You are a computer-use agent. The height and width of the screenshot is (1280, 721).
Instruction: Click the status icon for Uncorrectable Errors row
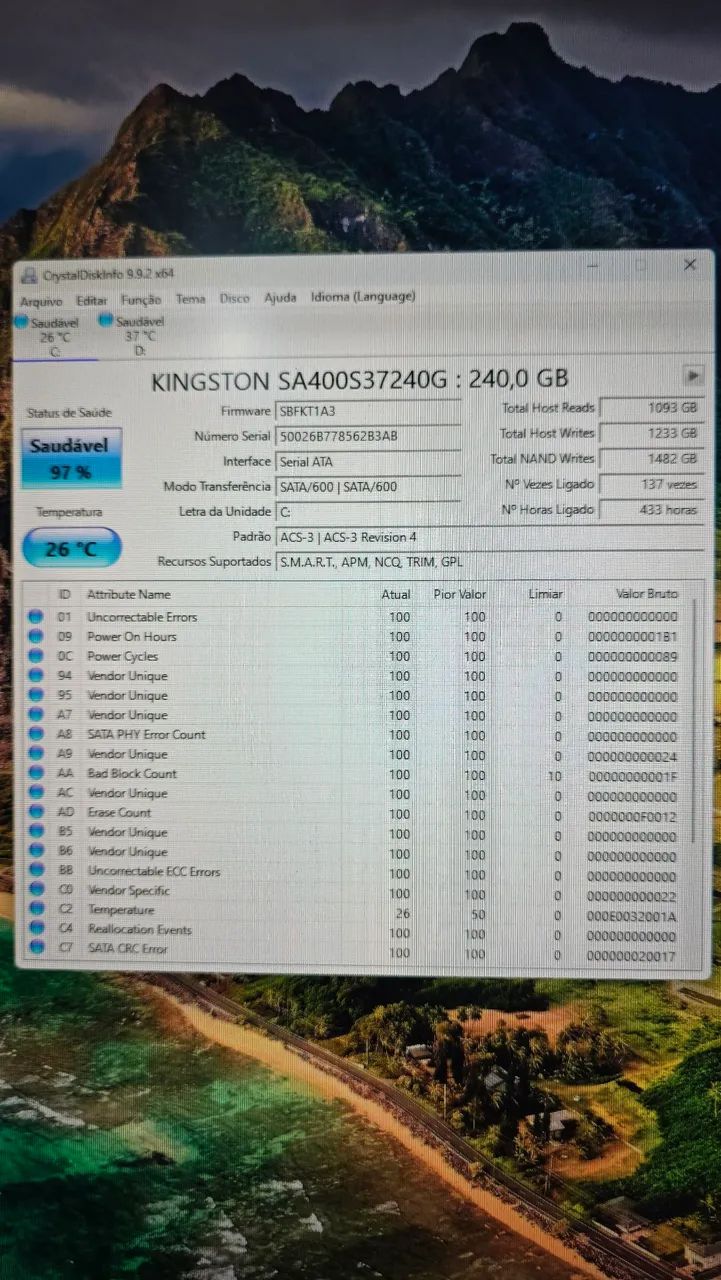click(36, 617)
